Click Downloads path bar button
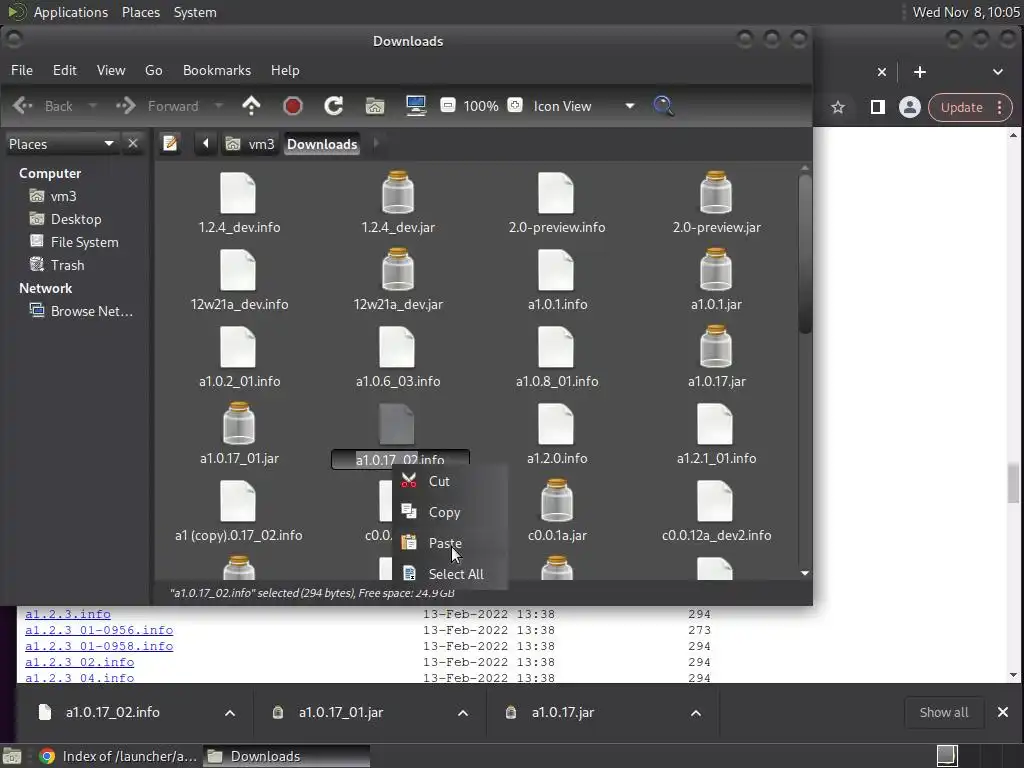The width and height of the screenshot is (1024, 768). point(322,144)
